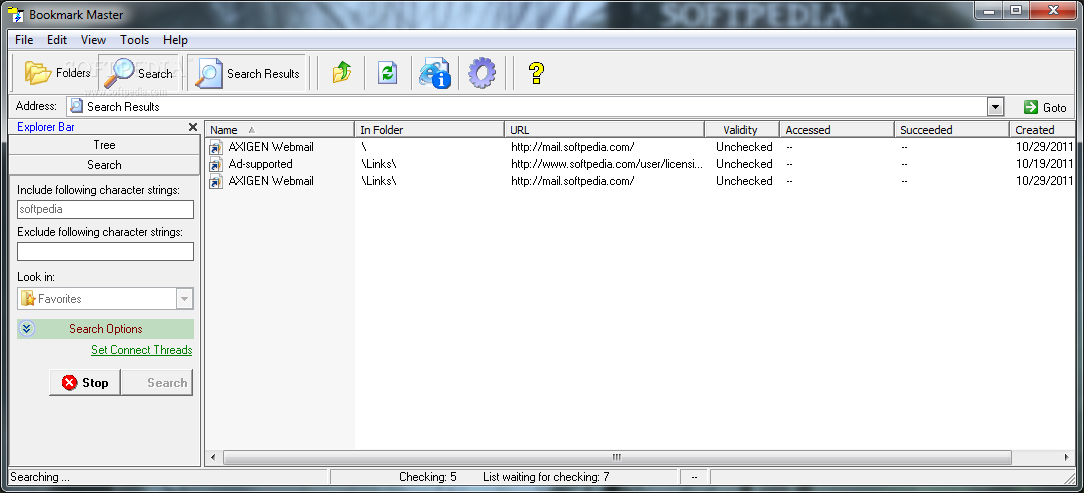
Task: Select the Search tab in Explorer Bar
Action: point(104,165)
